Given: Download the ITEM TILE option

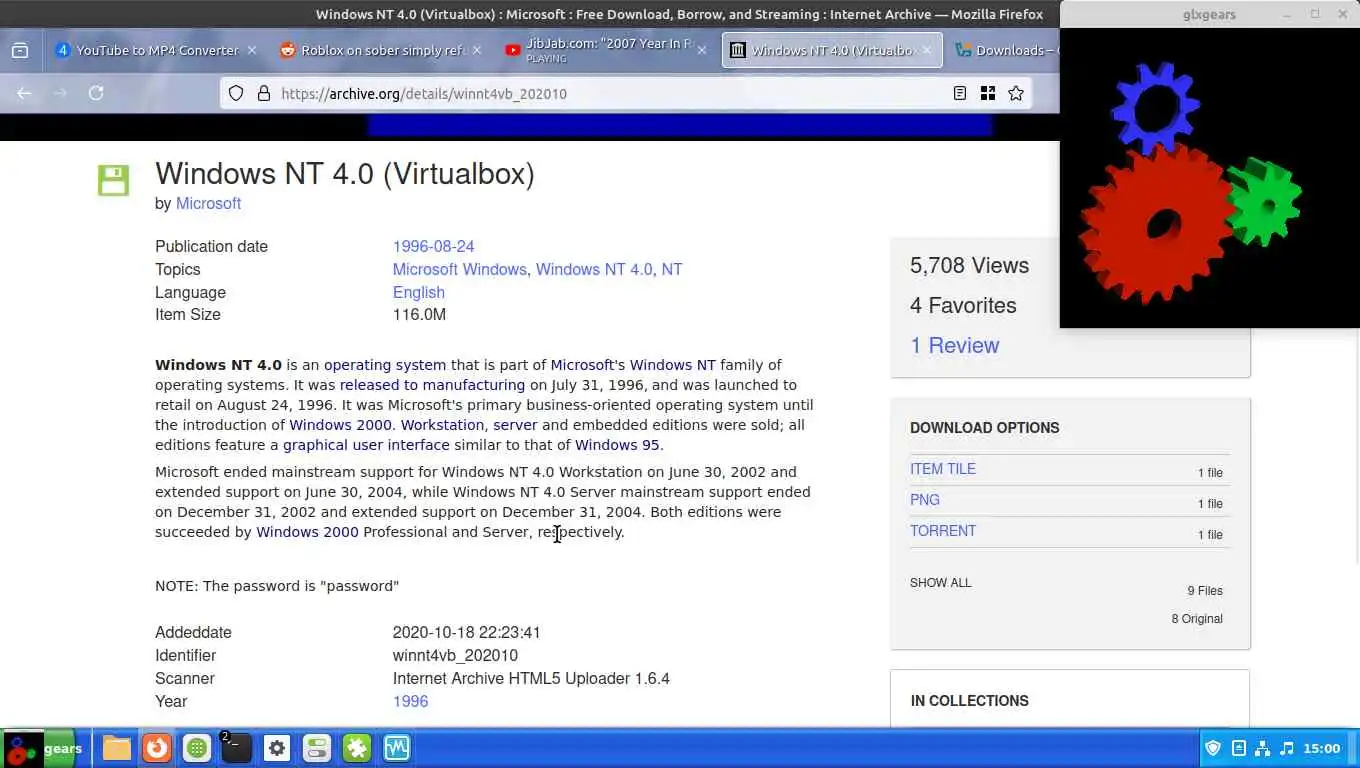Looking at the screenshot, I should coord(943,469).
